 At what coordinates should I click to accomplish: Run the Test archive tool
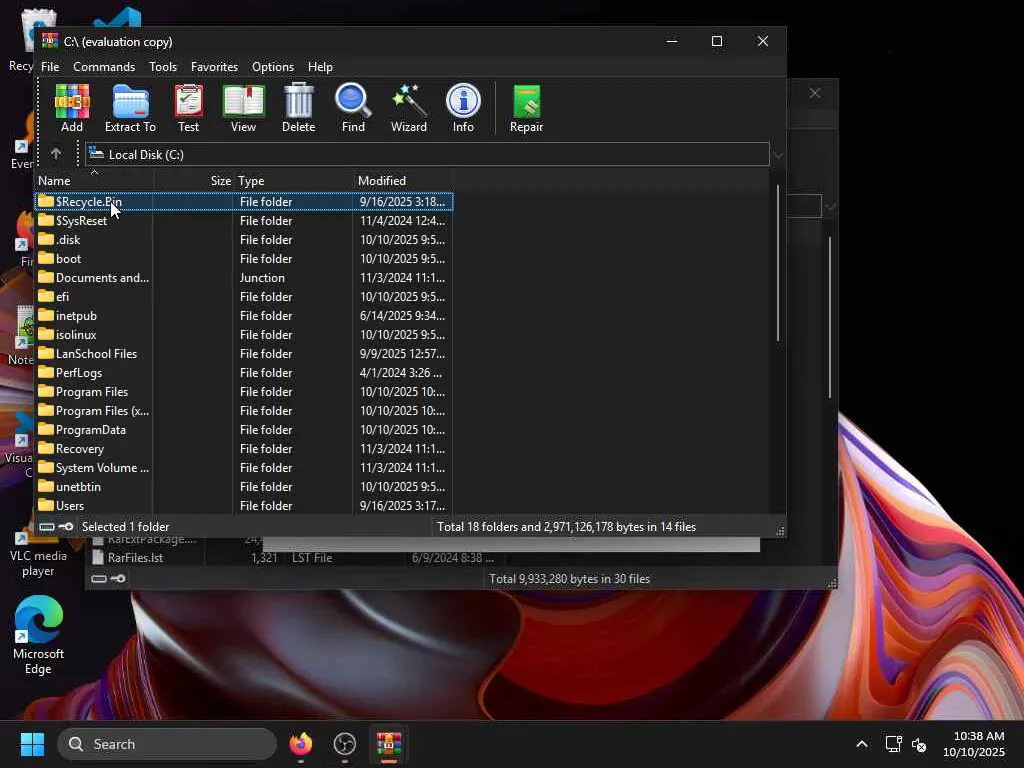tap(188, 108)
